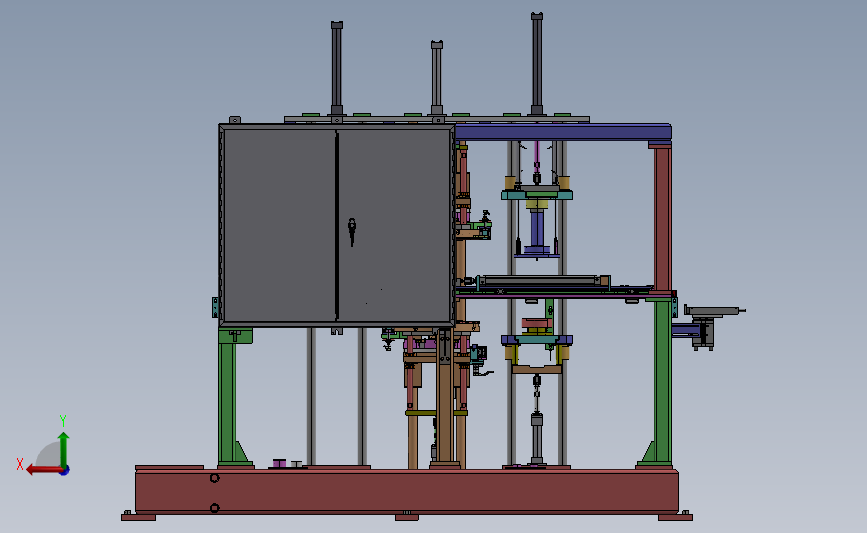This screenshot has width=867, height=533.
Task: Select the motor assembly on right side
Action: tap(703, 333)
